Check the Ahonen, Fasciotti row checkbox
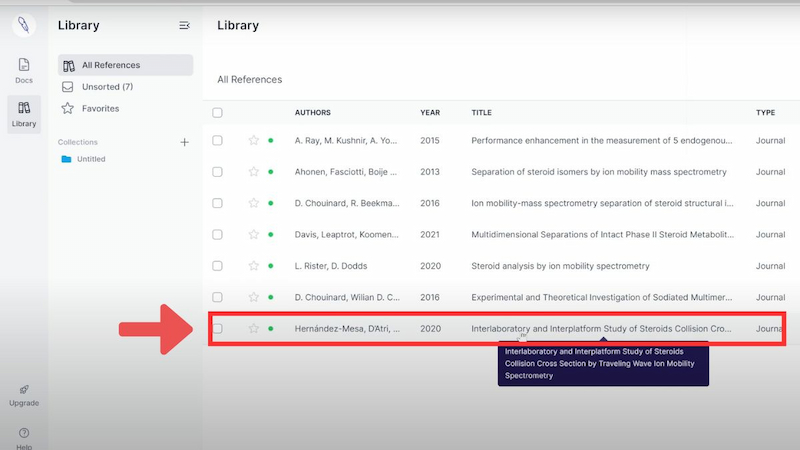 tap(217, 172)
